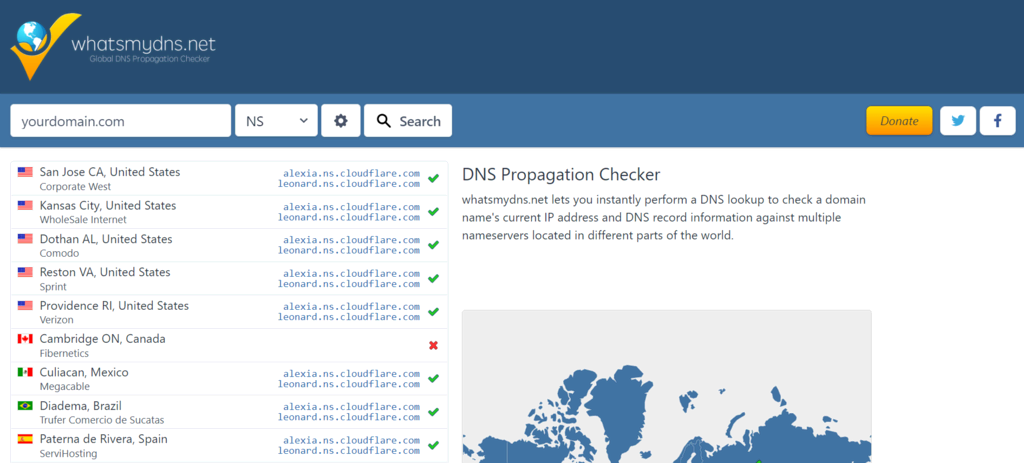1024x463 pixels.
Task: Click the leonard.ns.cloudflare.com result for Reston VA
Action: (348, 284)
